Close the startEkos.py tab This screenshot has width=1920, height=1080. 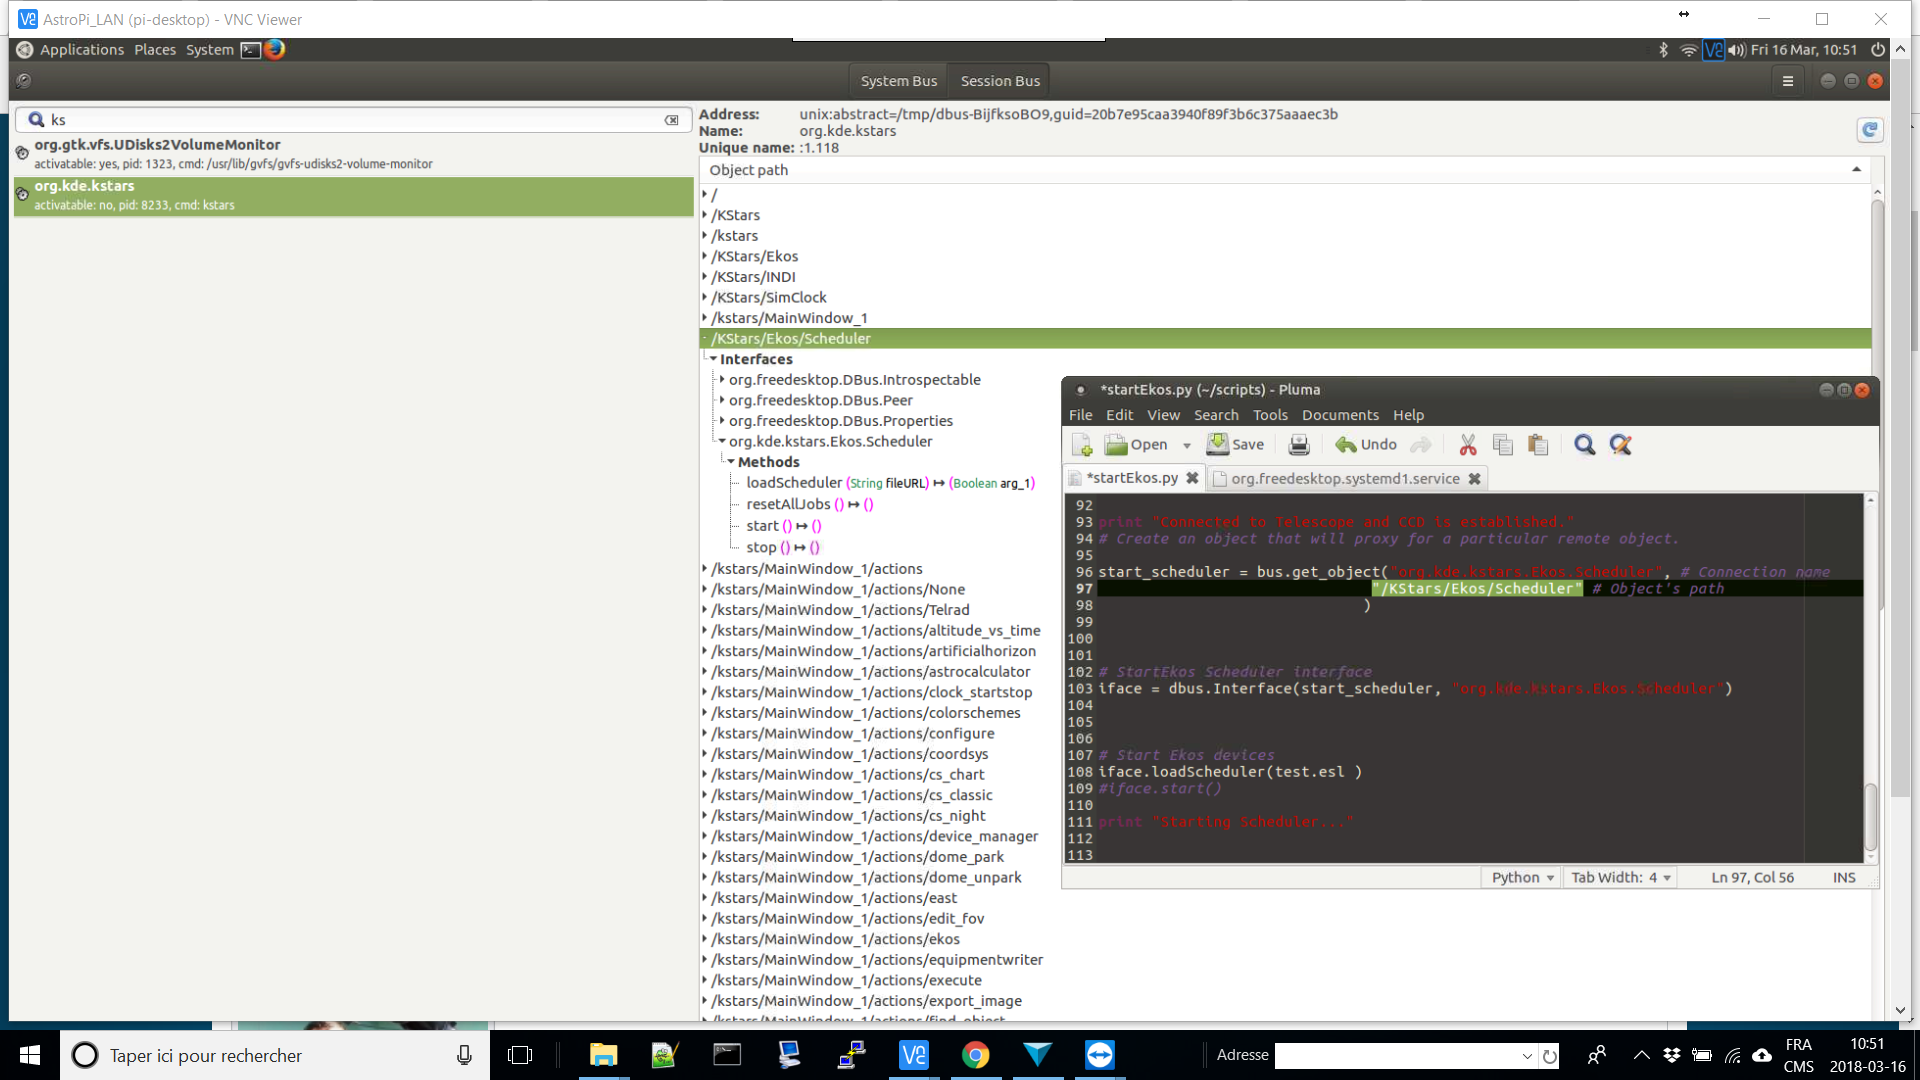(1192, 478)
